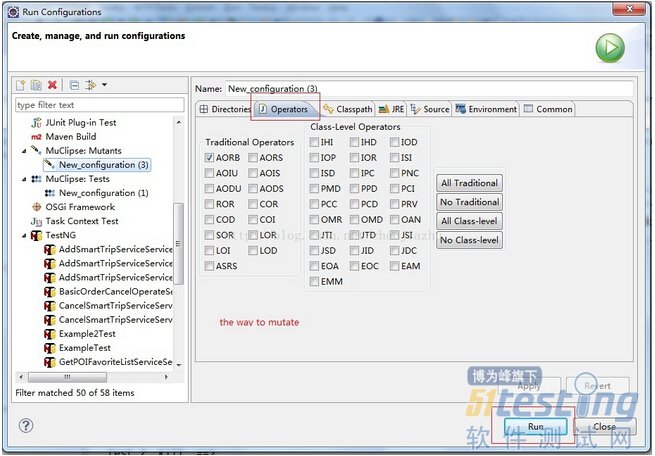The width and height of the screenshot is (655, 456).
Task: Click the tree scroll right arrow
Action: pos(166,377)
